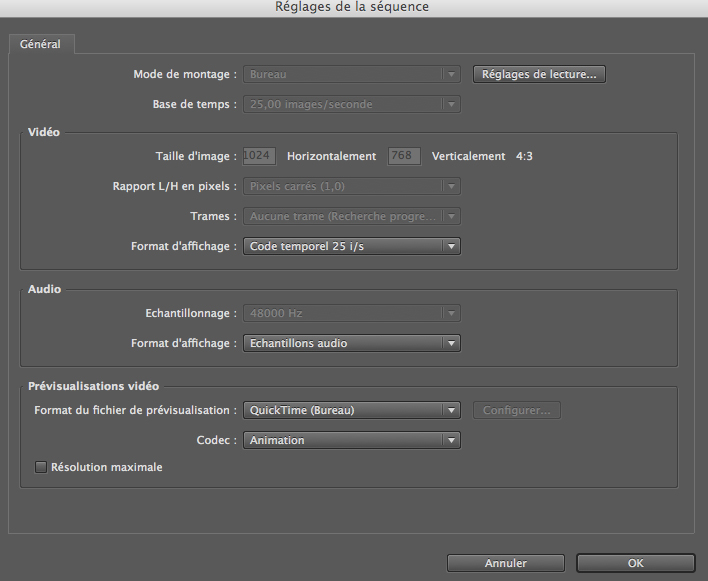The image size is (708, 581).
Task: Open the Echantillonnage 48000 Hz dropdown
Action: (x=352, y=313)
